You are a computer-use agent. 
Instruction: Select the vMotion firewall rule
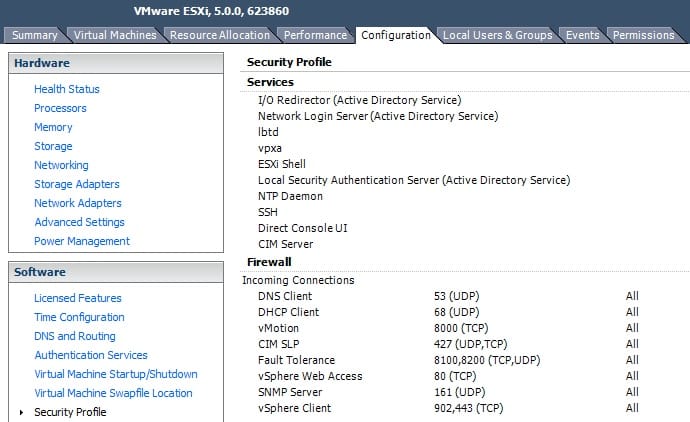[278, 328]
